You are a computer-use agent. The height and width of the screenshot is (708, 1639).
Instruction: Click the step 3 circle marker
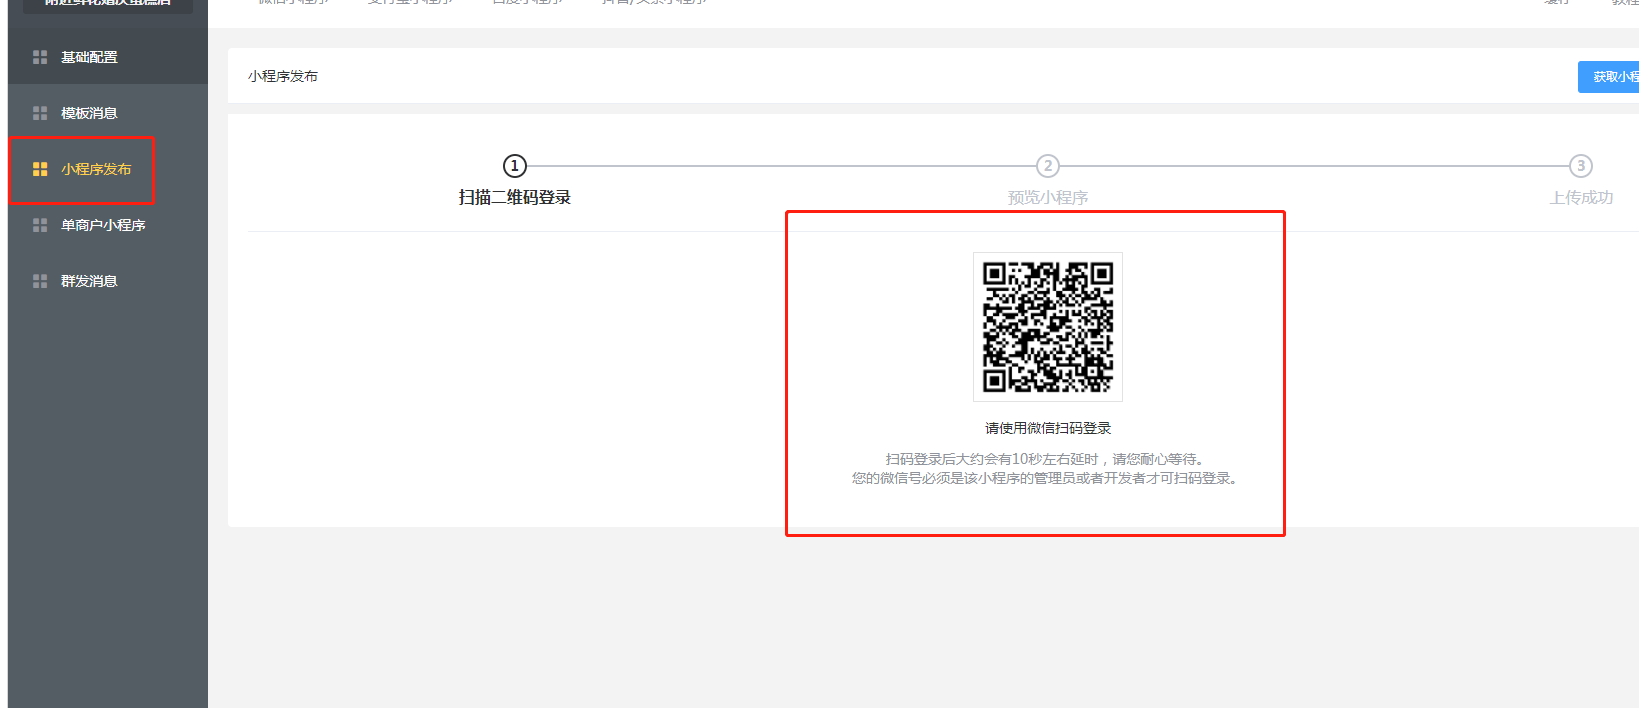(x=1581, y=166)
